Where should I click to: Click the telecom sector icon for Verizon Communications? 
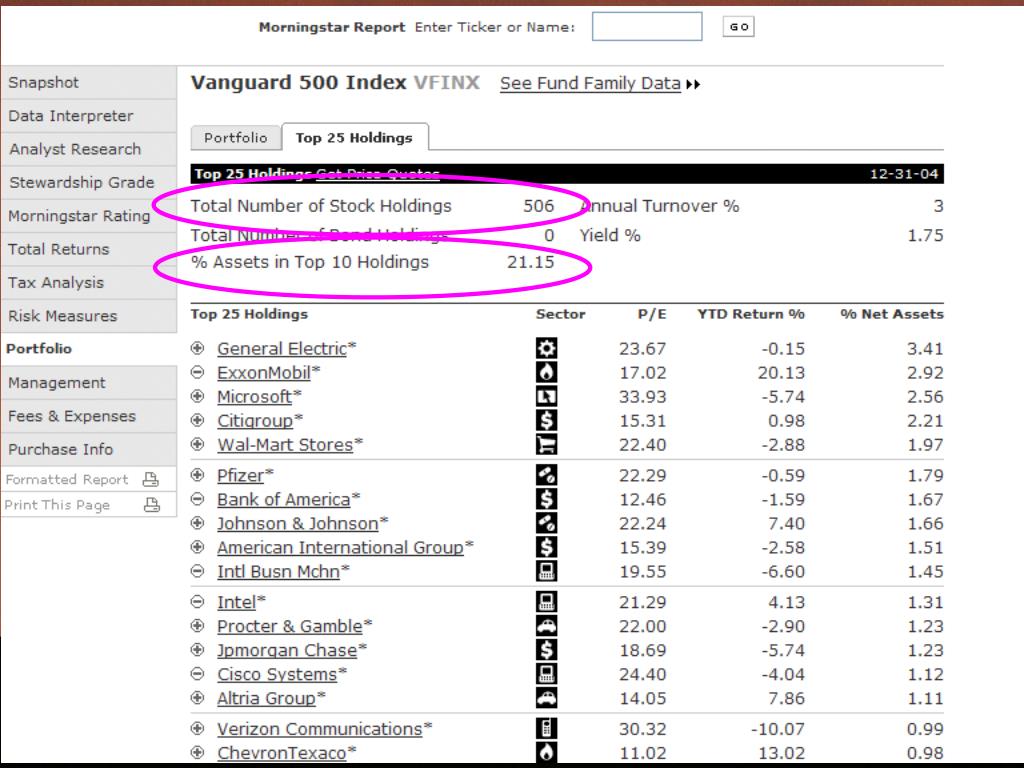(547, 728)
